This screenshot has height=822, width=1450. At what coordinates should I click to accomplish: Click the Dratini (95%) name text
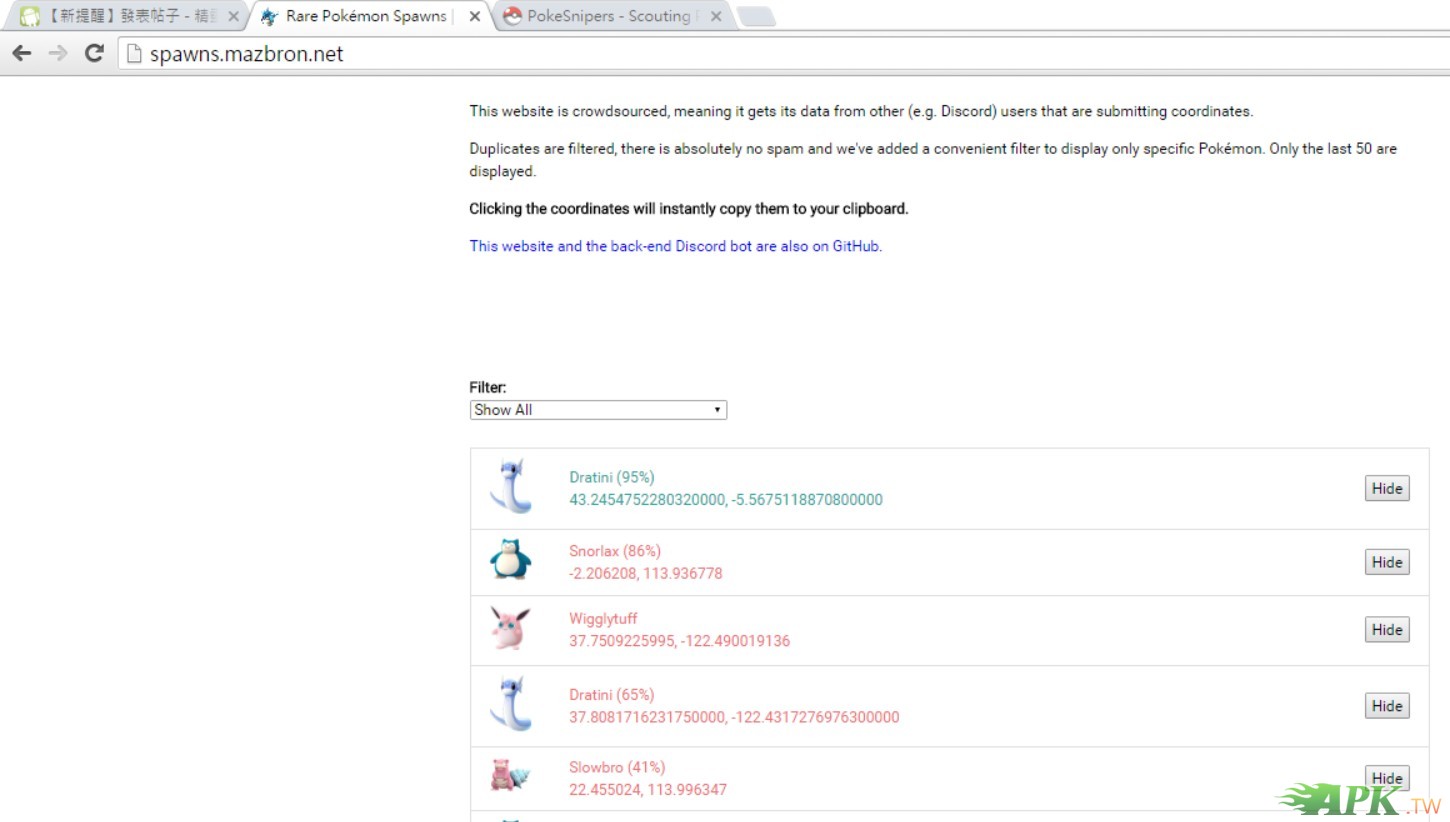coord(612,477)
